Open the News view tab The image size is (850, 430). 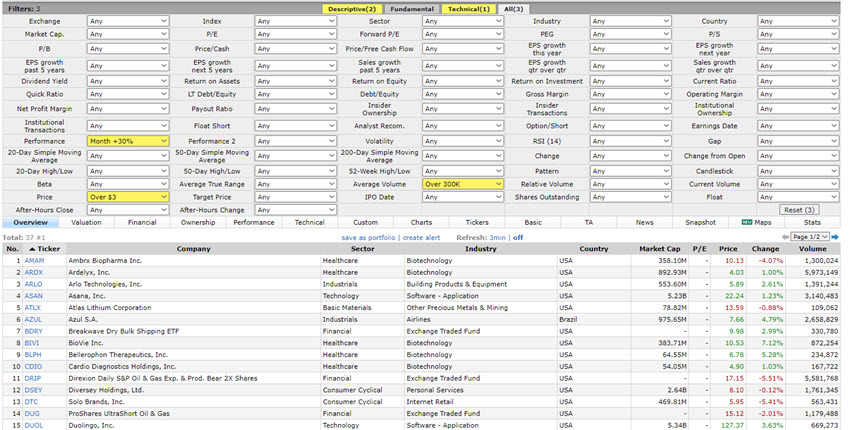pyautogui.click(x=645, y=222)
